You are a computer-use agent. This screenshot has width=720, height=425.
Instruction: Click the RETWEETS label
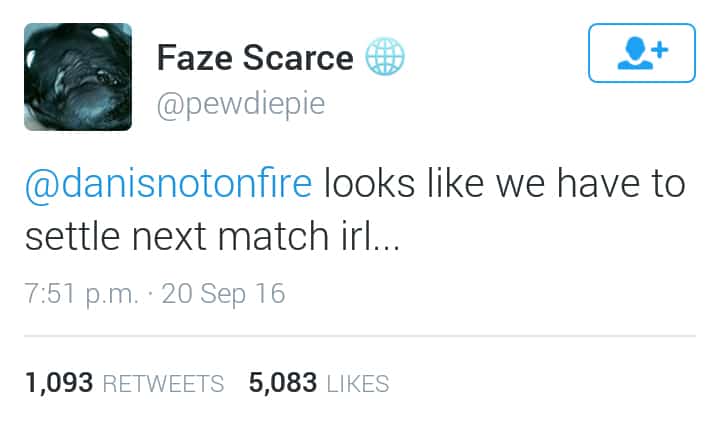163,383
